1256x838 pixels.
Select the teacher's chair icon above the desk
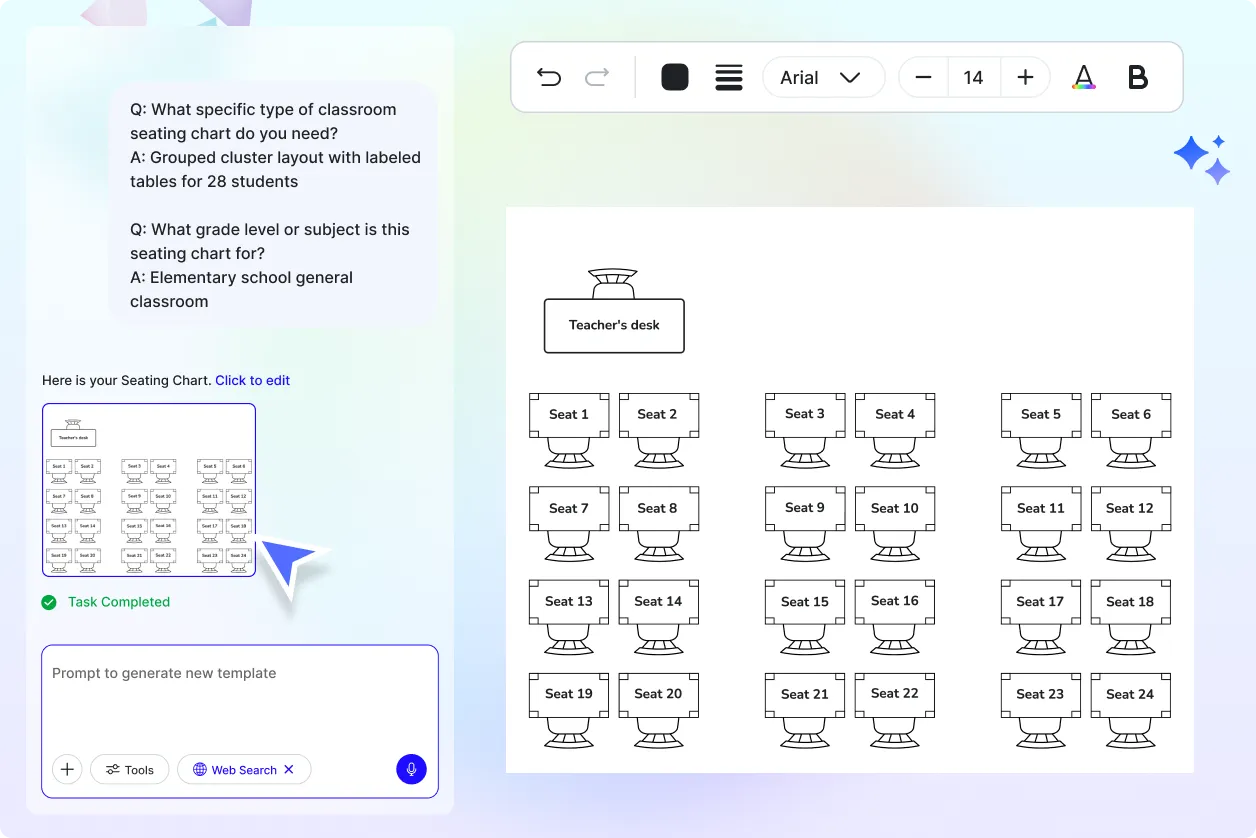click(x=613, y=283)
